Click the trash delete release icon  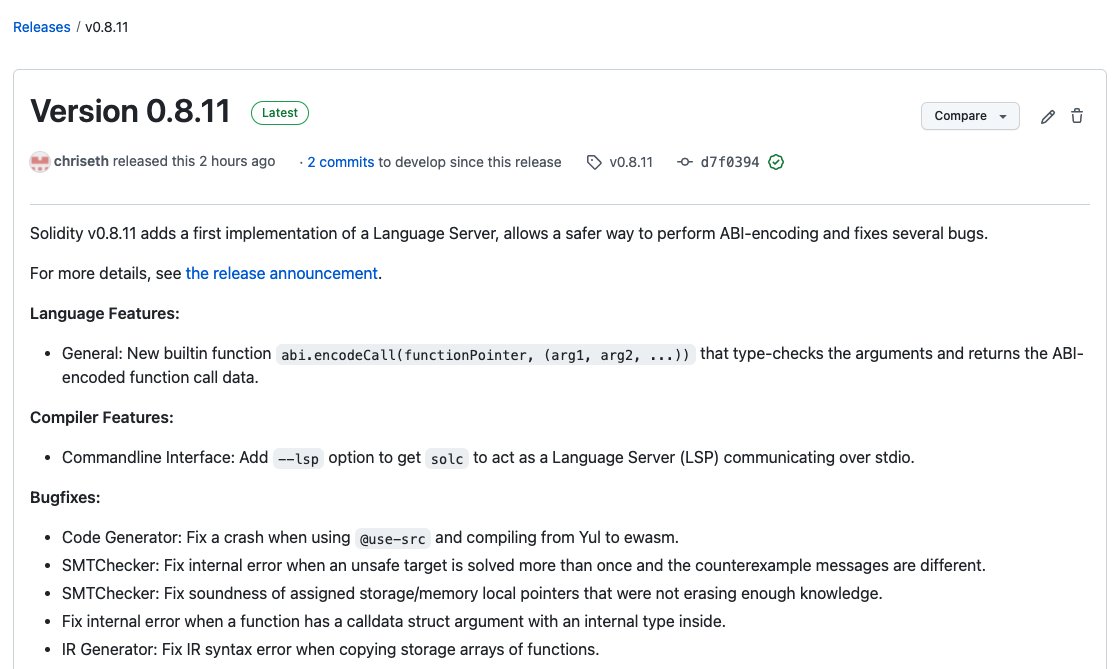pyautogui.click(x=1077, y=116)
